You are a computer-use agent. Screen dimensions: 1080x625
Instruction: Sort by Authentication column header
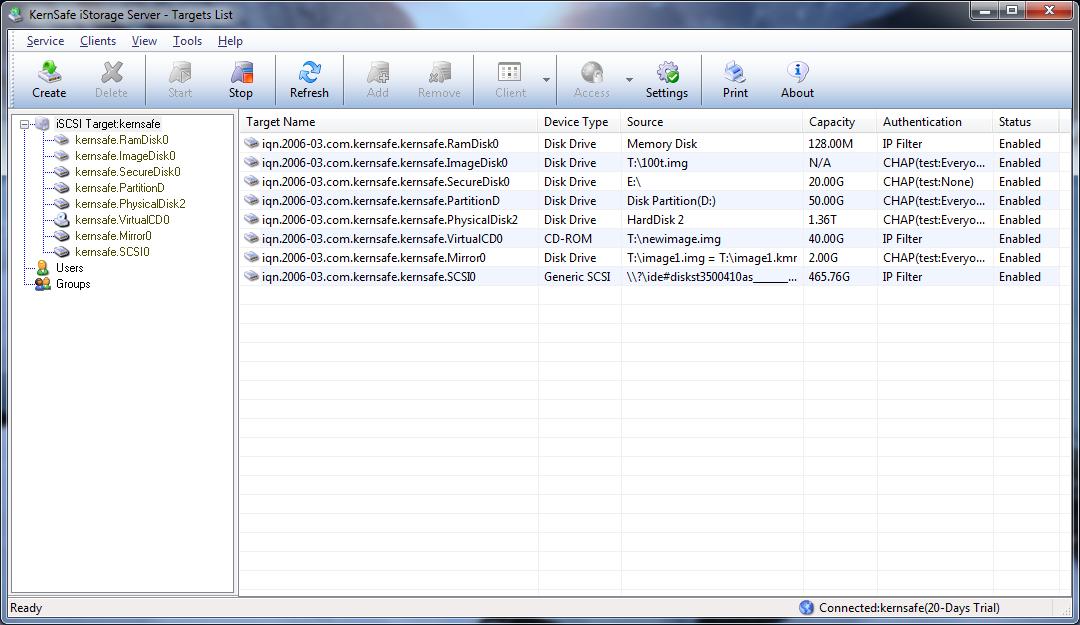935,122
